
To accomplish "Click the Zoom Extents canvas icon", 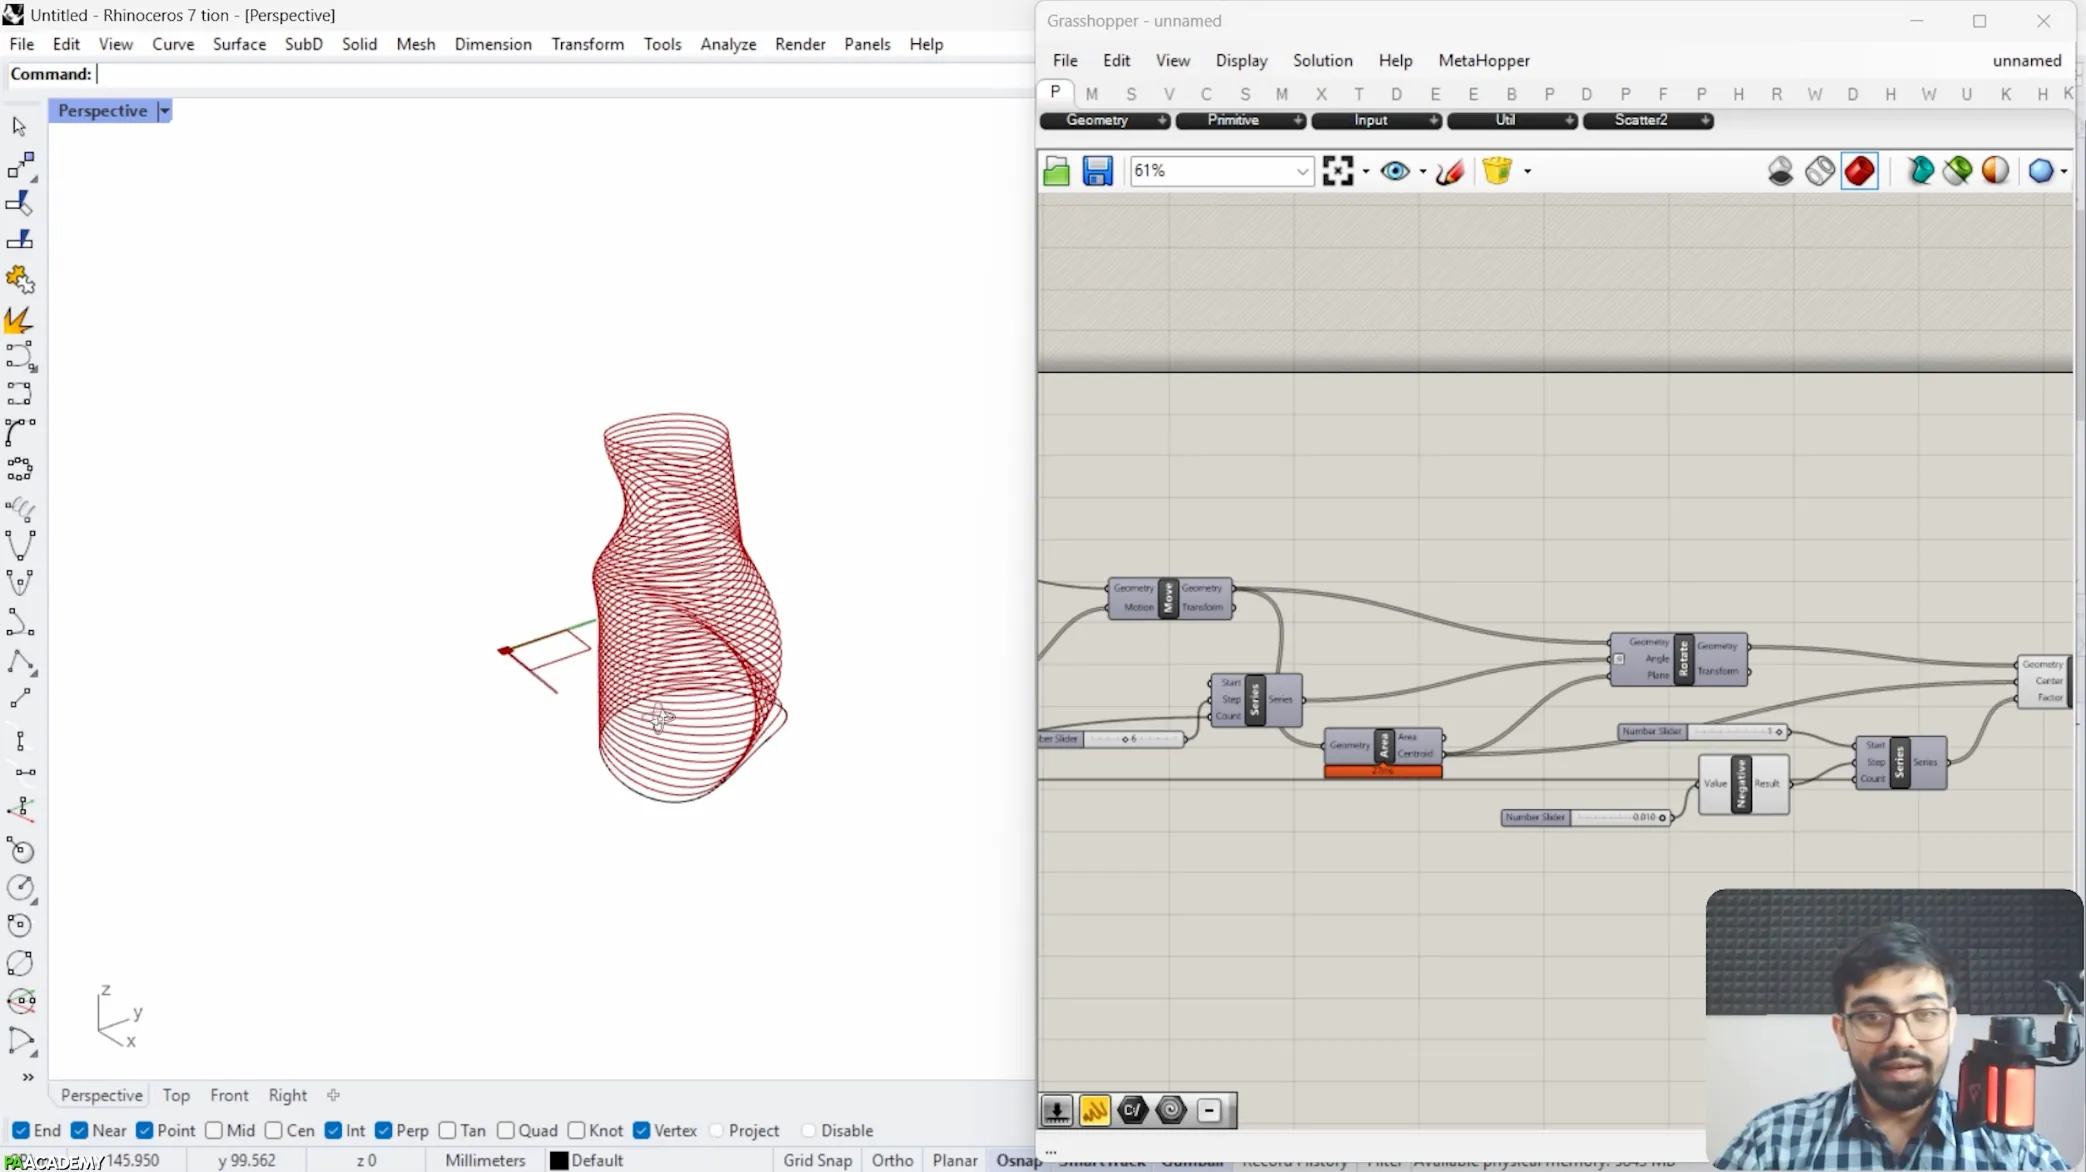I will point(1337,171).
